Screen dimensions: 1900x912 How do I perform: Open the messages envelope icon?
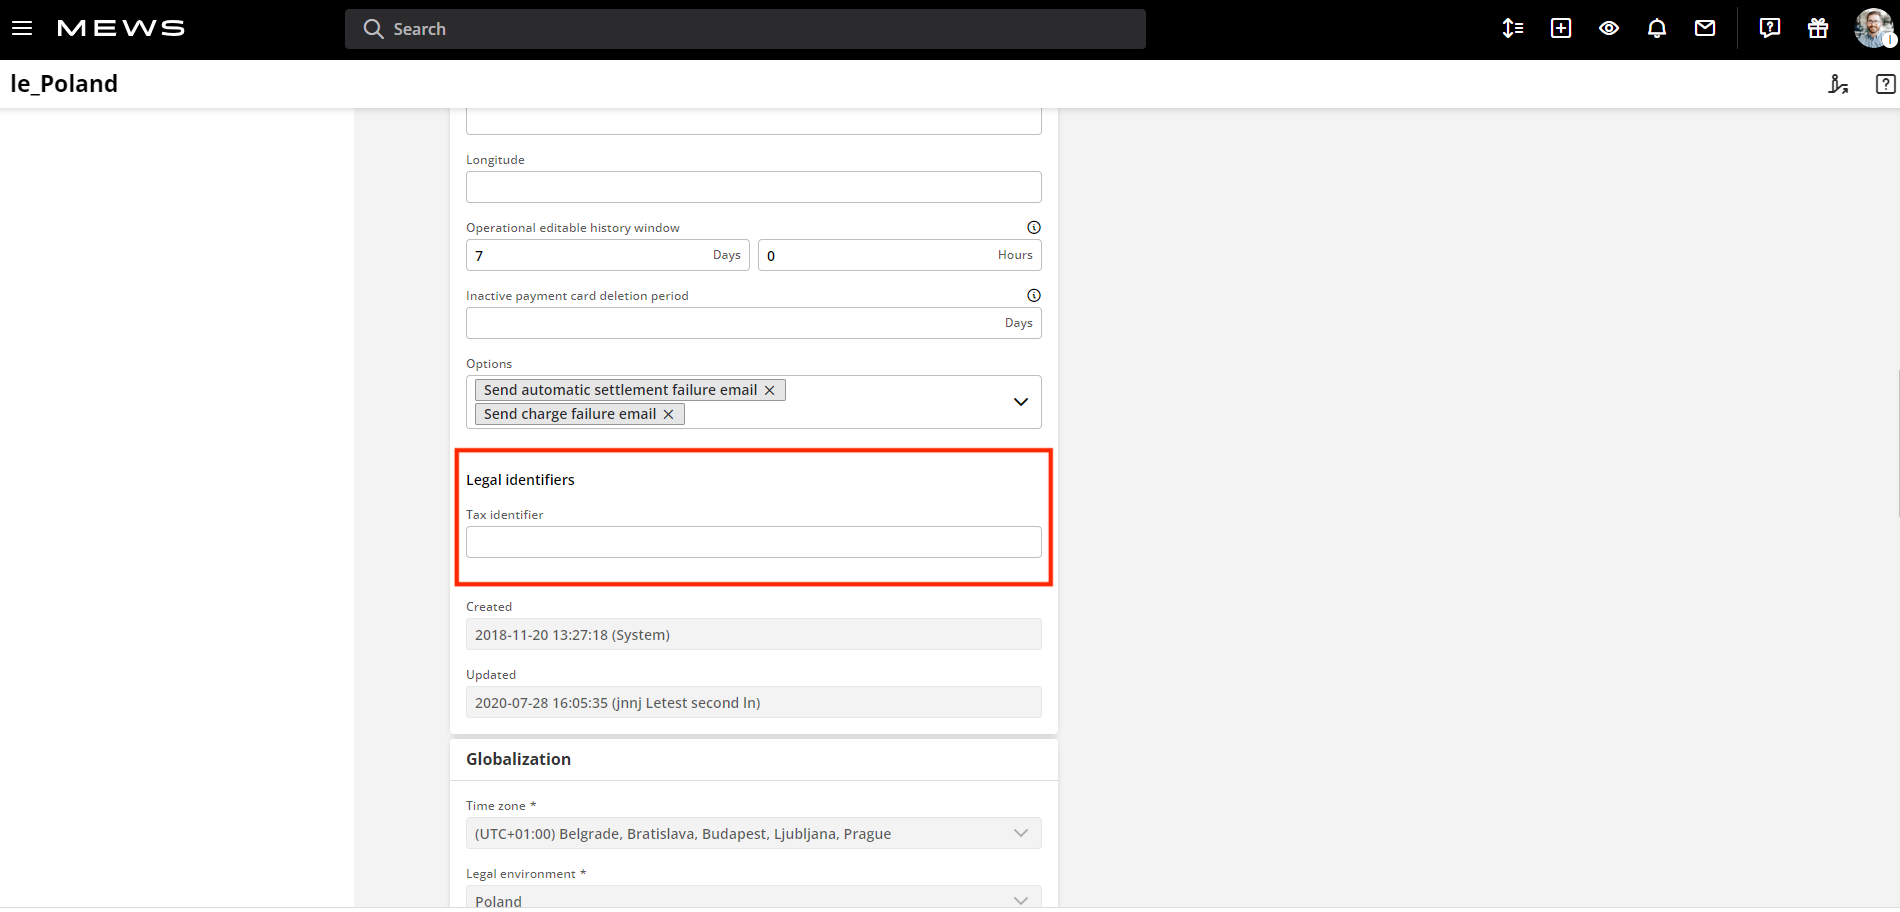[1705, 28]
